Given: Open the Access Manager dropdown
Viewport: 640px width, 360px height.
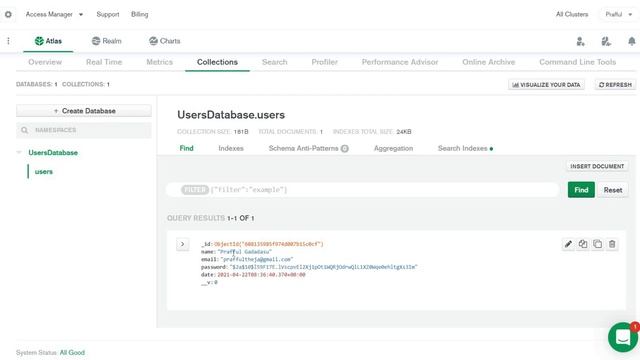Looking at the screenshot, I should tap(54, 14).
